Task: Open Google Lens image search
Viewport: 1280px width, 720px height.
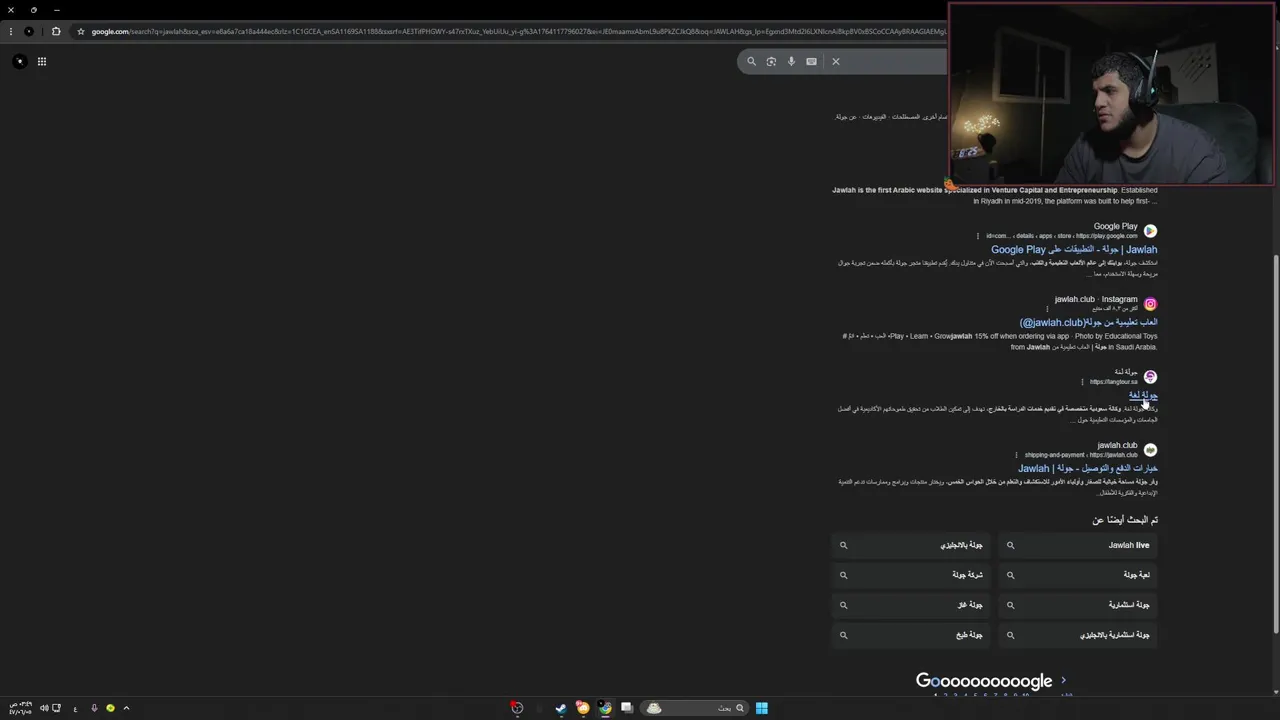Action: 771,61
